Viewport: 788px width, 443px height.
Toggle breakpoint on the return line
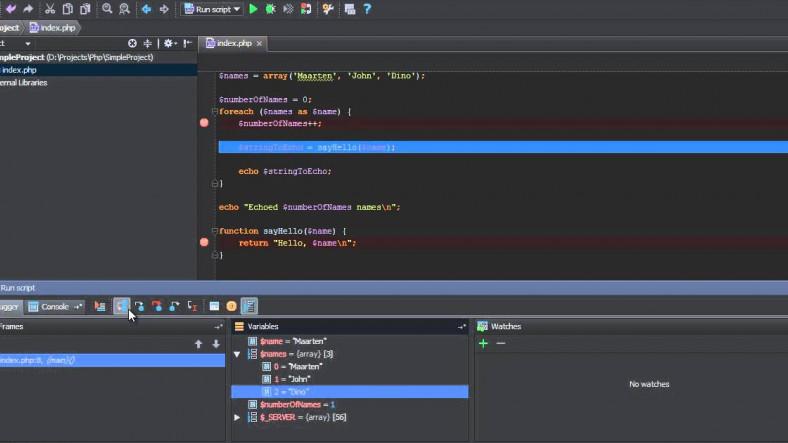point(204,242)
